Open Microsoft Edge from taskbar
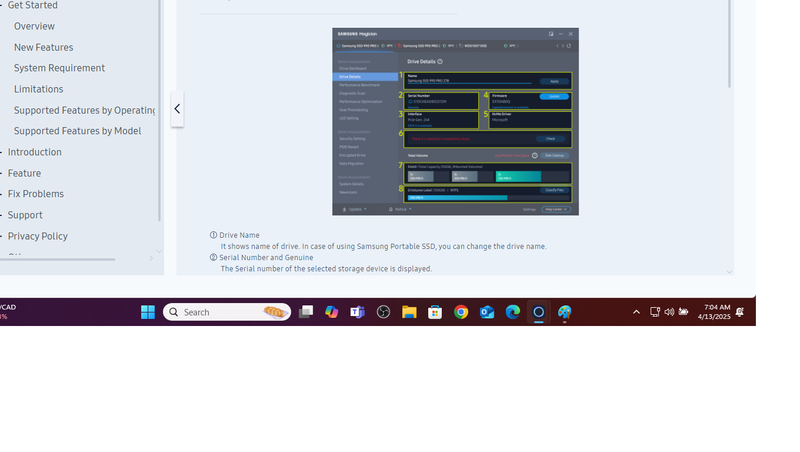This screenshot has width=800, height=452. [513, 312]
